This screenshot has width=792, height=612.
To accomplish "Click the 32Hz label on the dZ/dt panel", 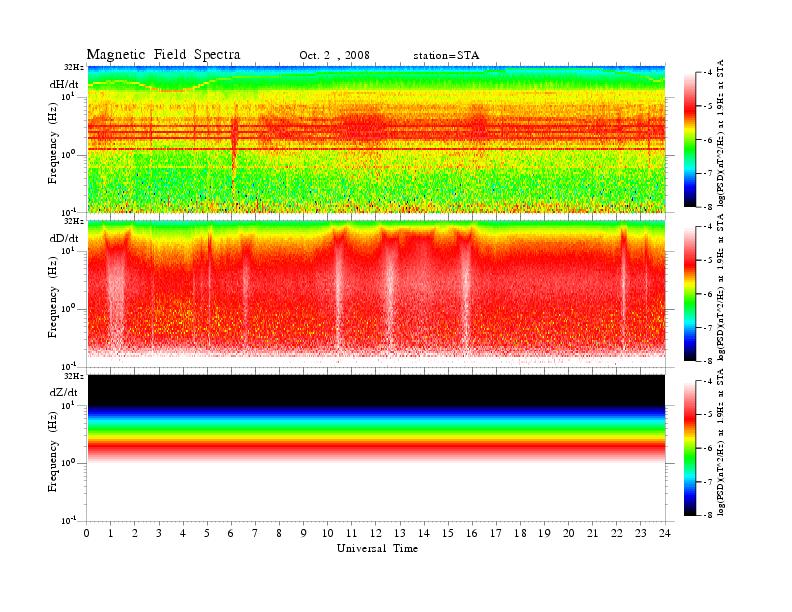I will click(x=74, y=376).
